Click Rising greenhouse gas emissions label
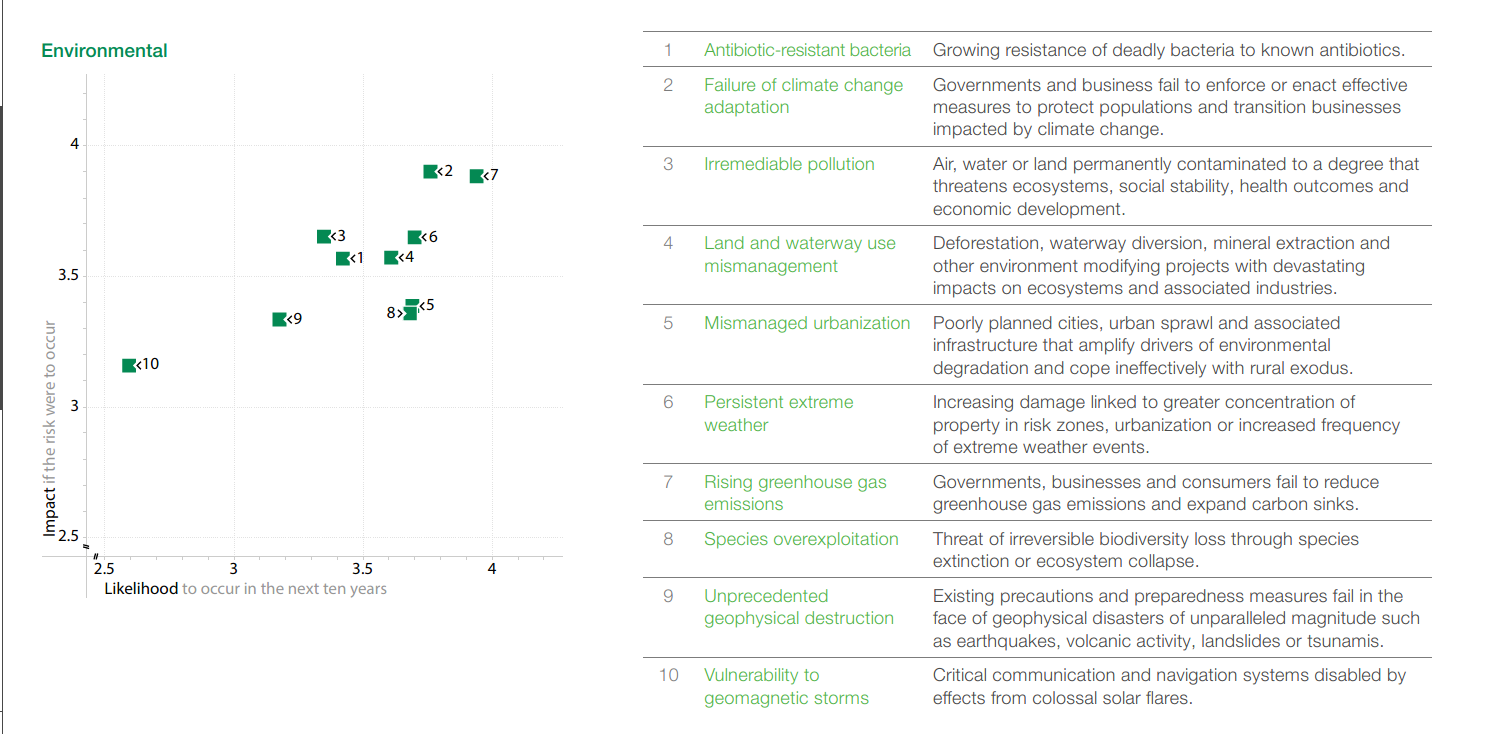Image resolution: width=1499 pixels, height=734 pixels. coord(795,493)
